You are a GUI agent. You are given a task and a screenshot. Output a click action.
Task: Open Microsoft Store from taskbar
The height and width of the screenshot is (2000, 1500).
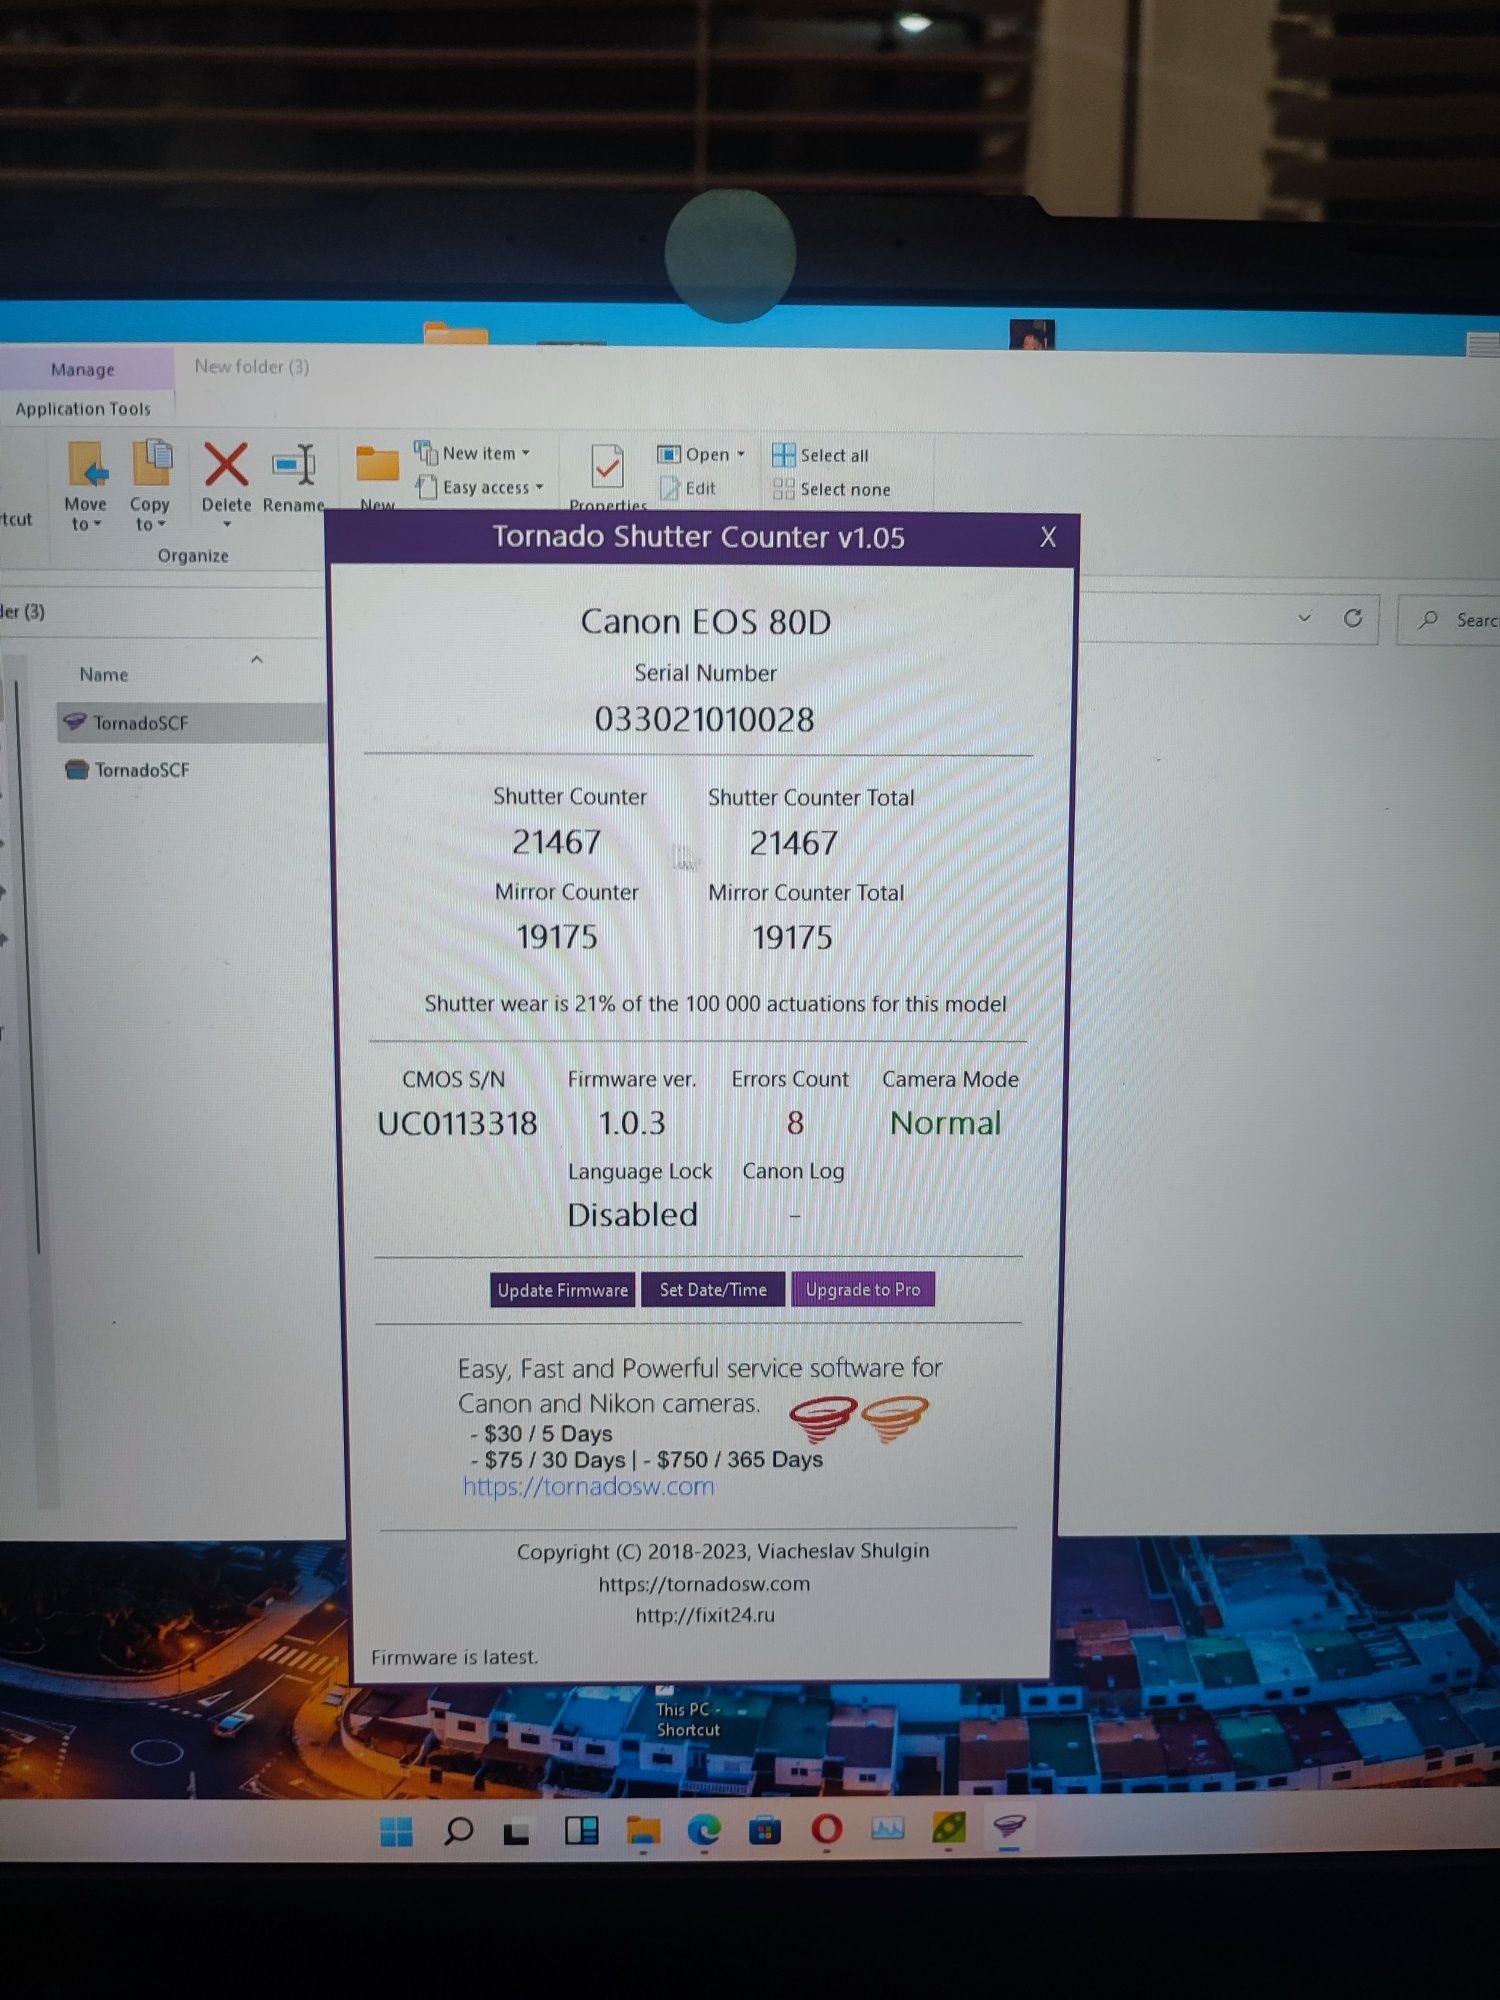(765, 1830)
